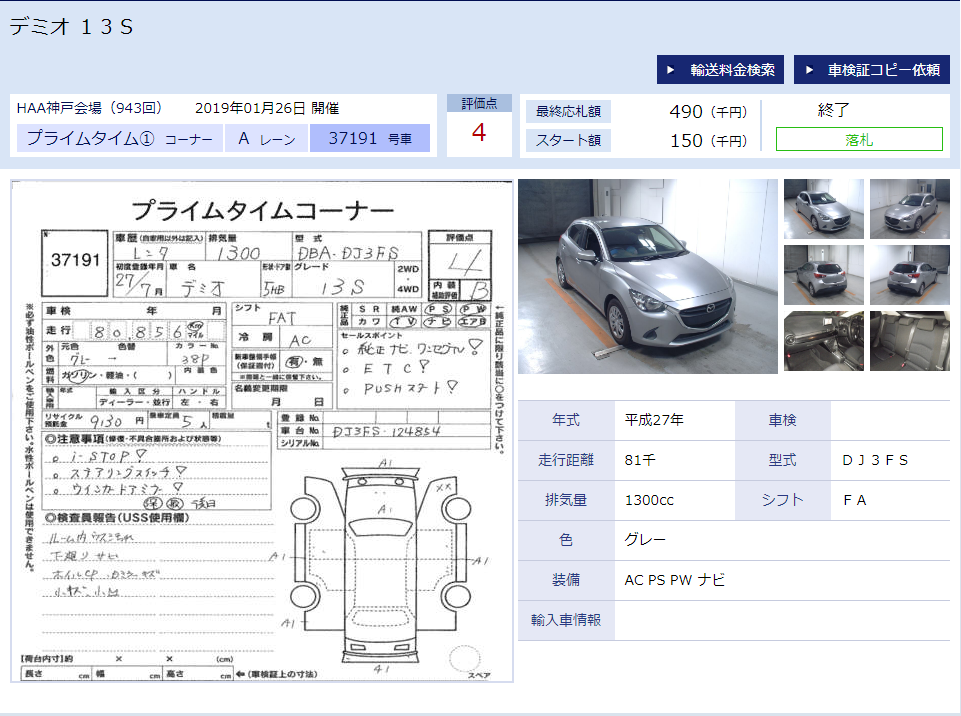Click the 最終応札額 label
Screen dimensions: 961x716
568,112
